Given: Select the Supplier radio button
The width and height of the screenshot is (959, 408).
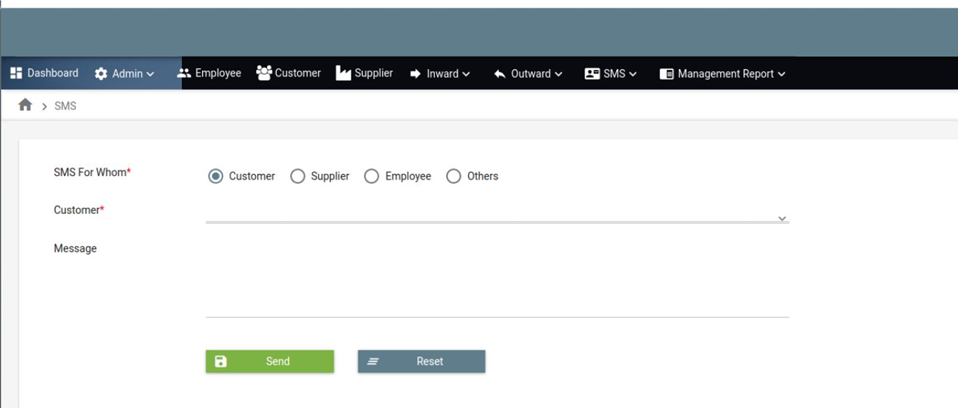Looking at the screenshot, I should (297, 176).
